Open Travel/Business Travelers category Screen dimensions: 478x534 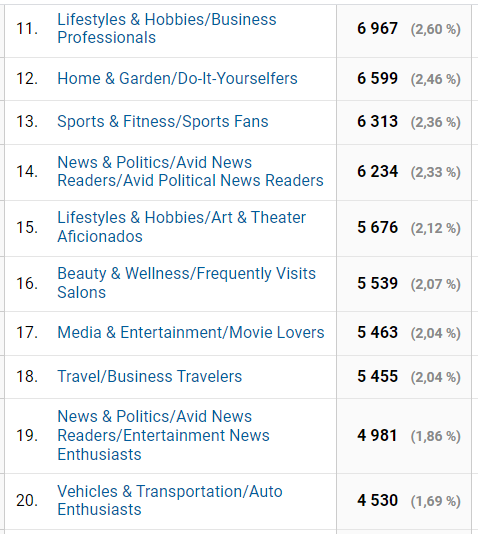point(149,377)
